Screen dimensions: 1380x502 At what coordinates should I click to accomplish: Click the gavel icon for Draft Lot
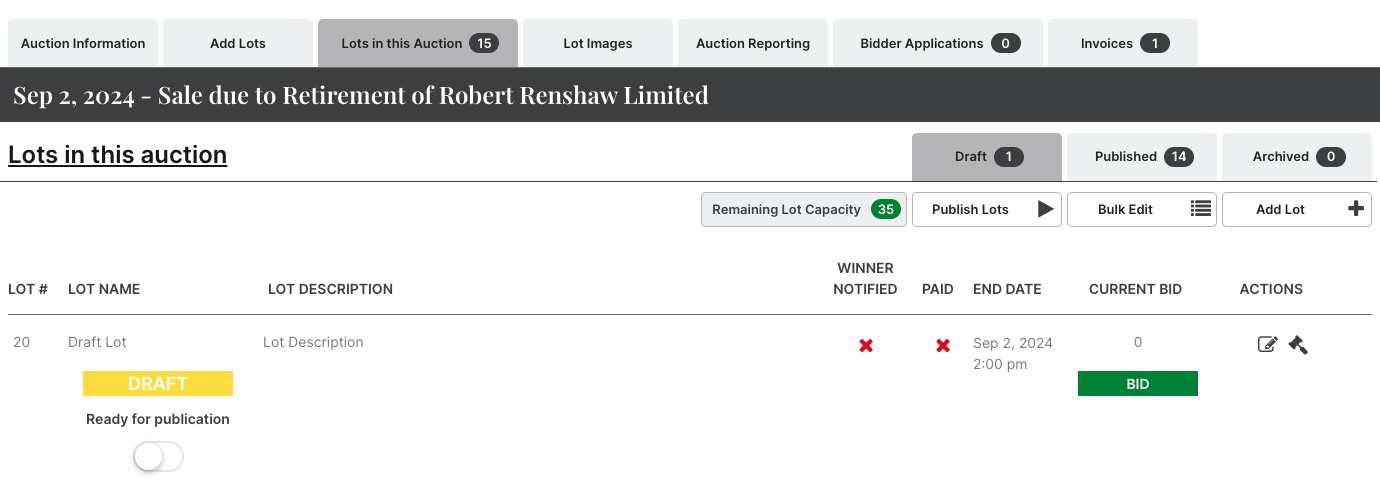(1298, 345)
